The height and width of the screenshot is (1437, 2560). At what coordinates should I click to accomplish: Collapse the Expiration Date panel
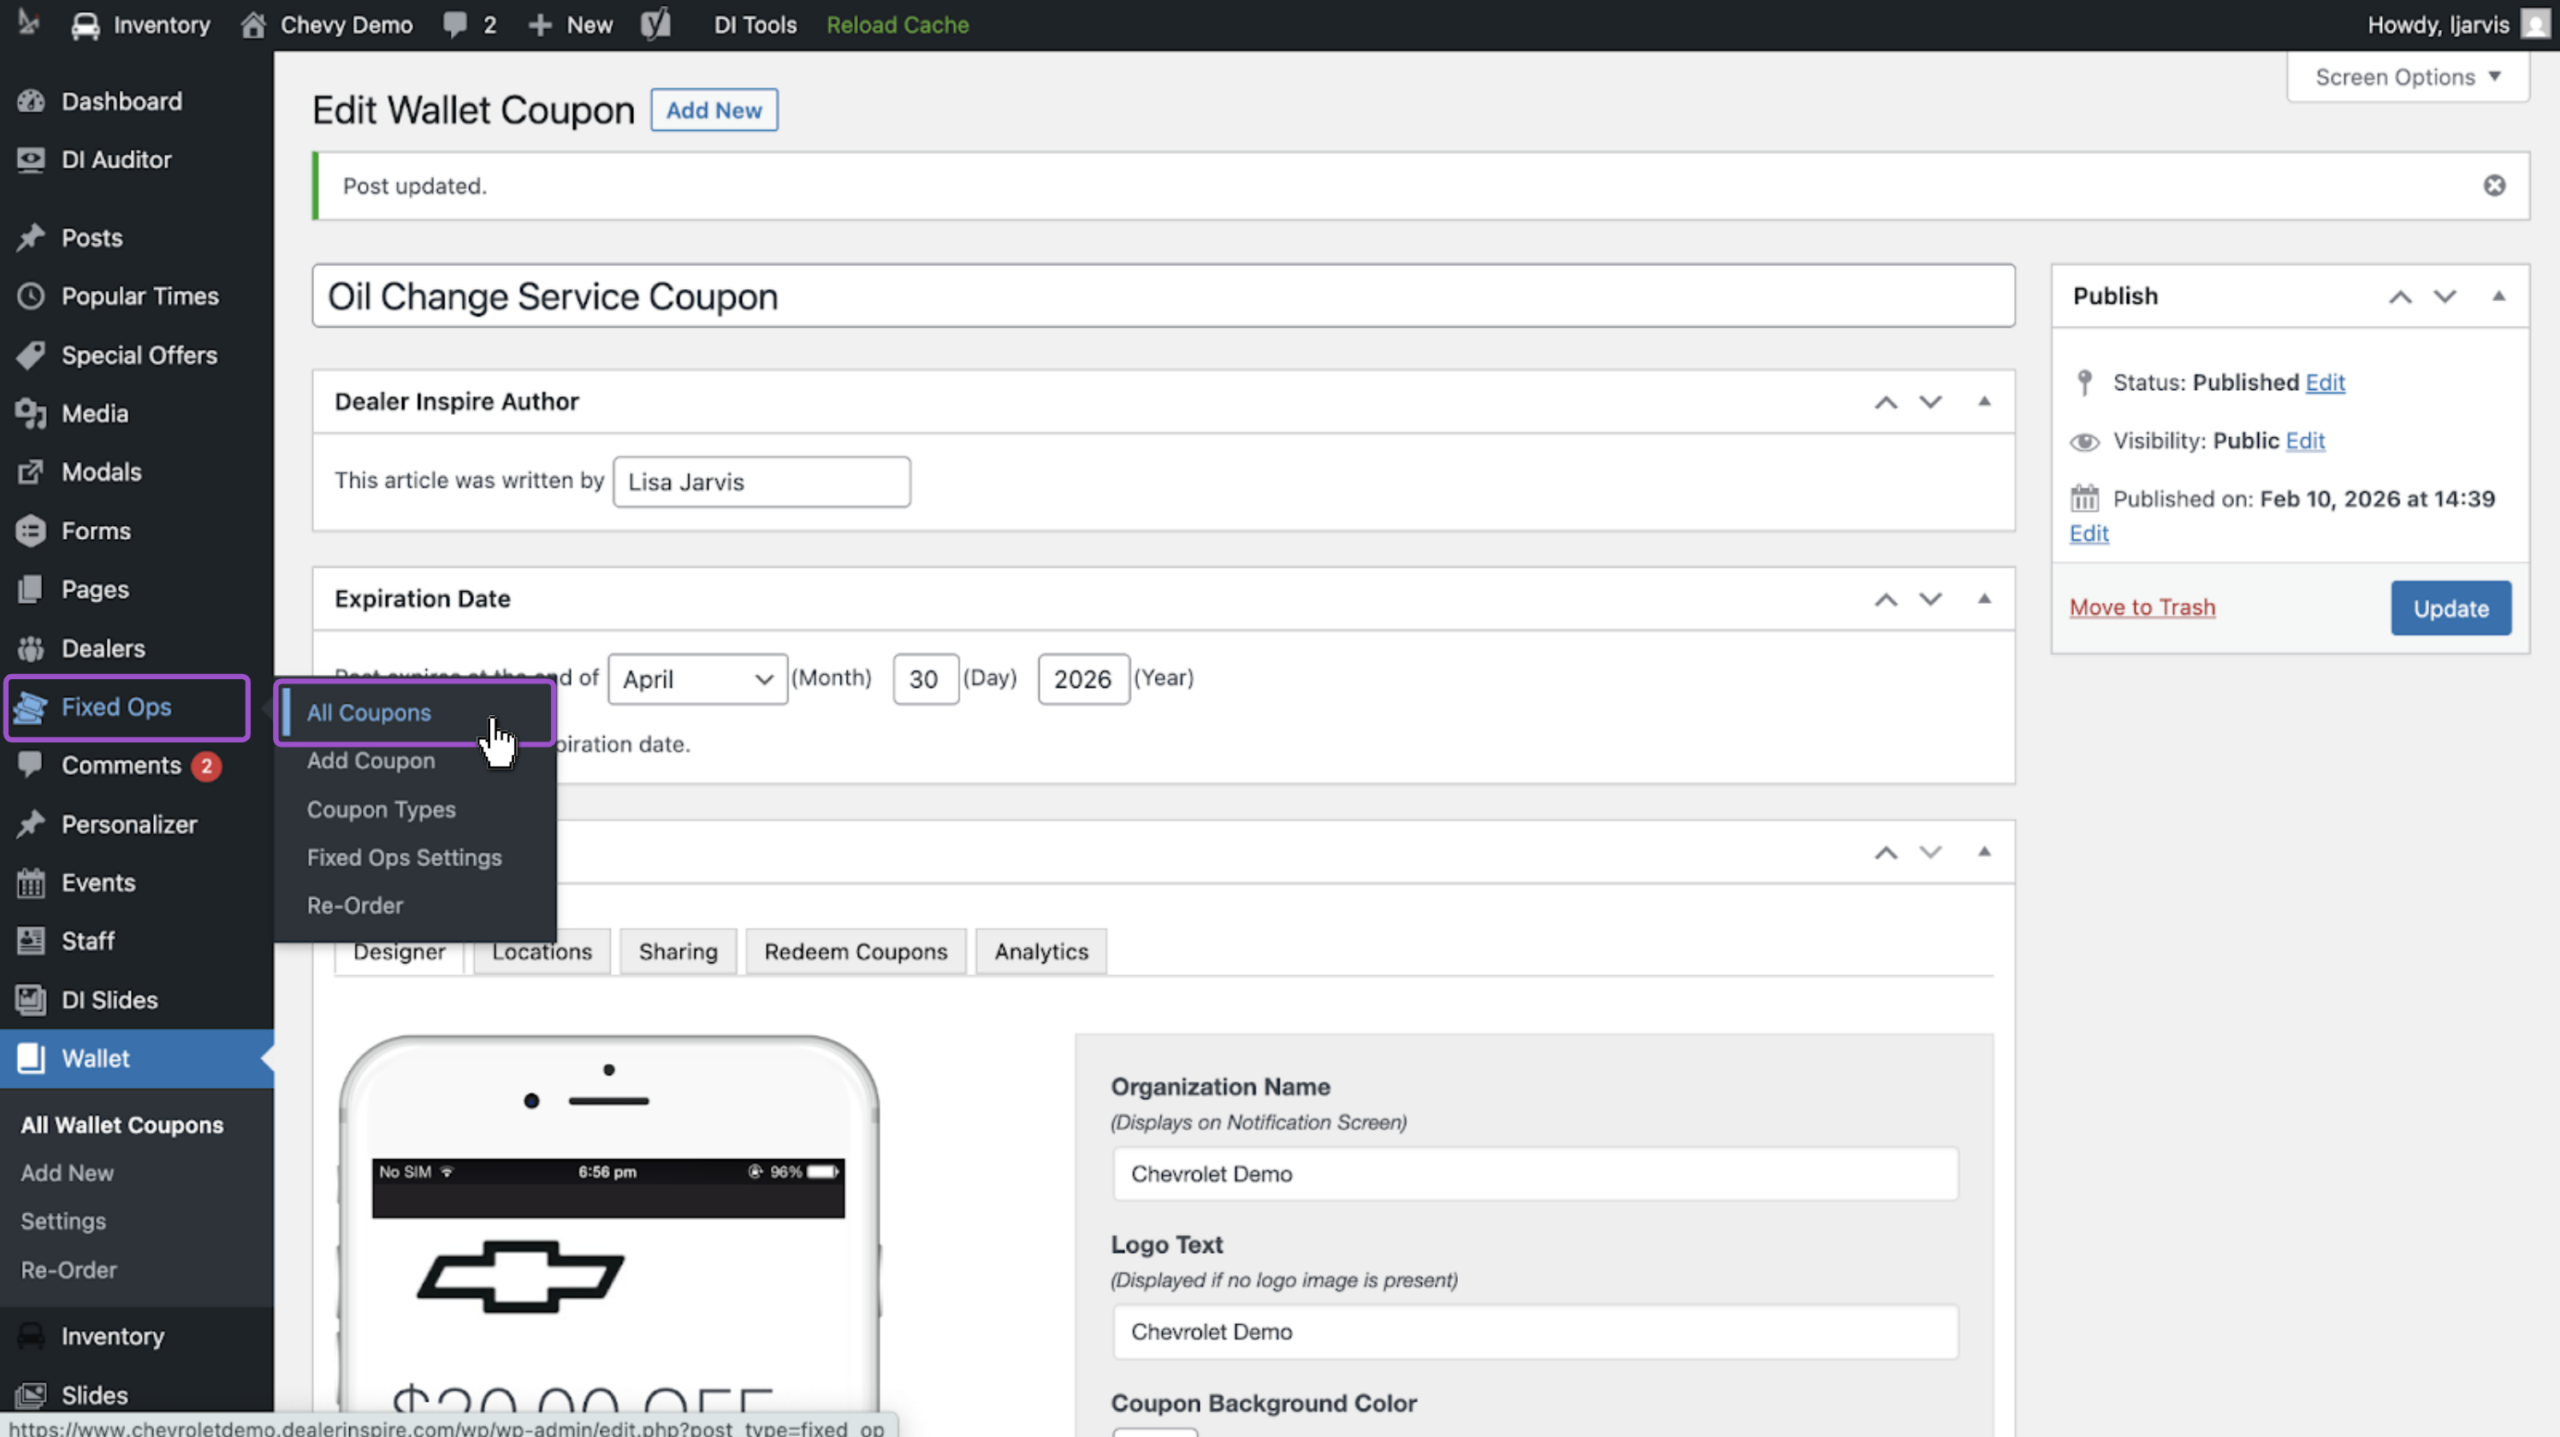pos(1984,598)
